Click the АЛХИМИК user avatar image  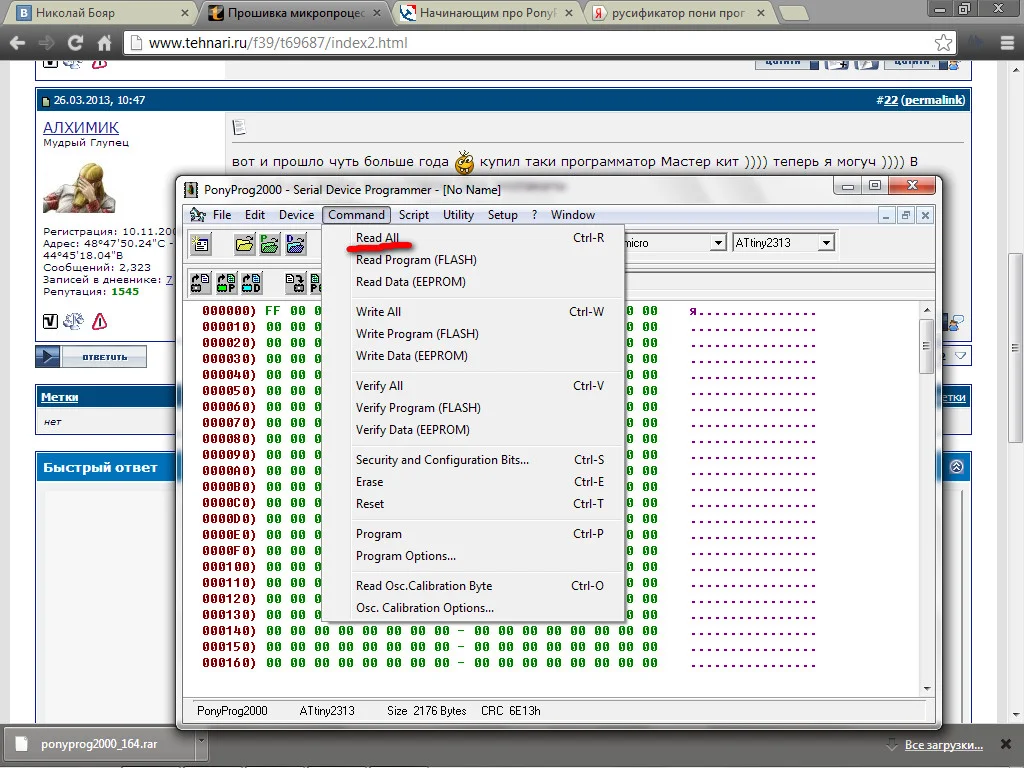coord(80,188)
